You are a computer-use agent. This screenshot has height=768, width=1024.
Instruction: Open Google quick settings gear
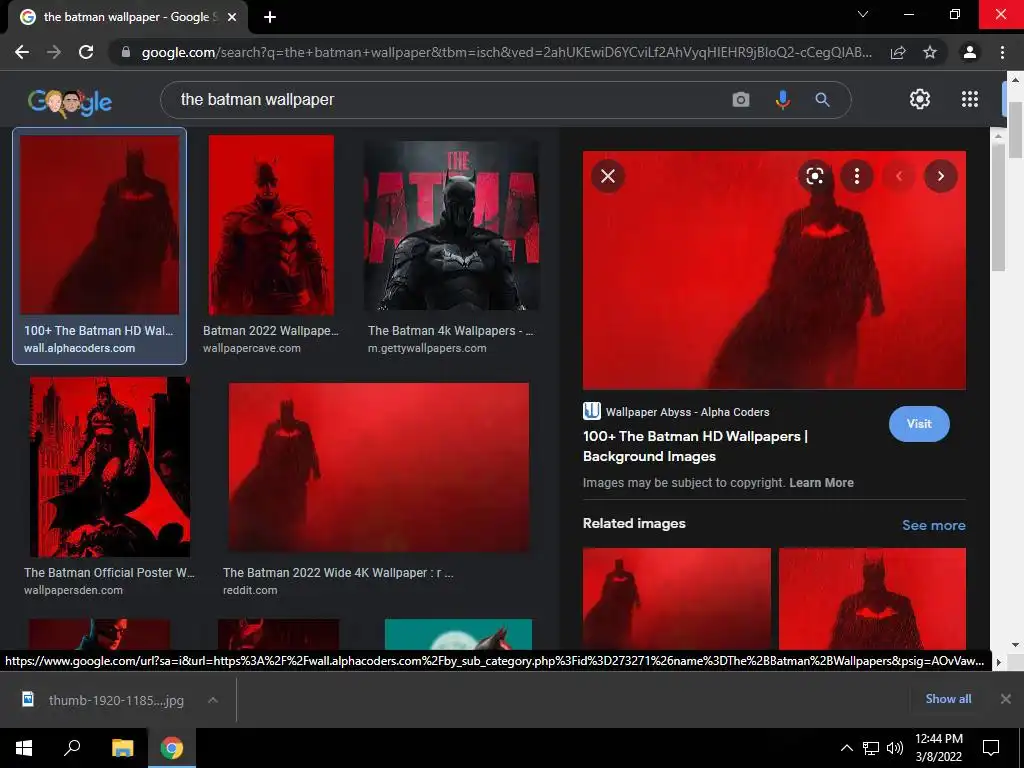tap(920, 99)
